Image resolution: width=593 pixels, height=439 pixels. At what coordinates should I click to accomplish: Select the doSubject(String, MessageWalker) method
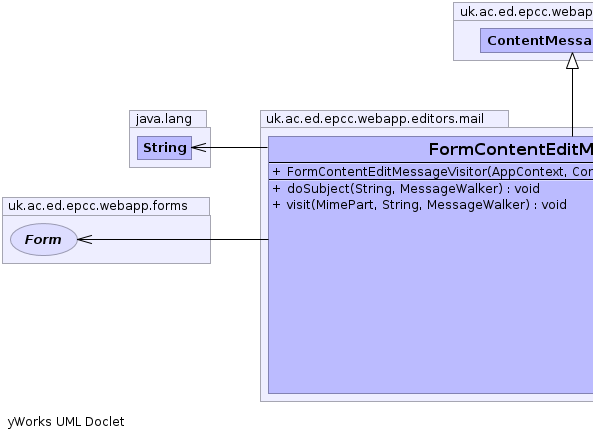coord(413,189)
